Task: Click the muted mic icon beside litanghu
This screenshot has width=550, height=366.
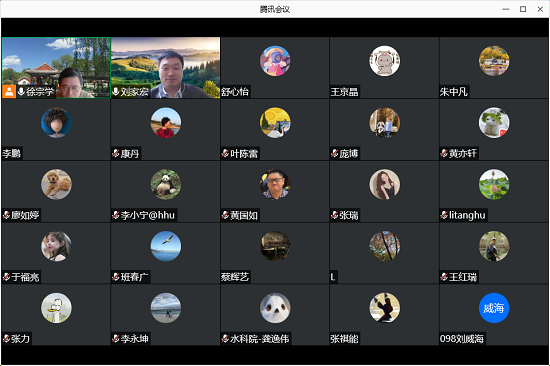Action: coord(444,215)
